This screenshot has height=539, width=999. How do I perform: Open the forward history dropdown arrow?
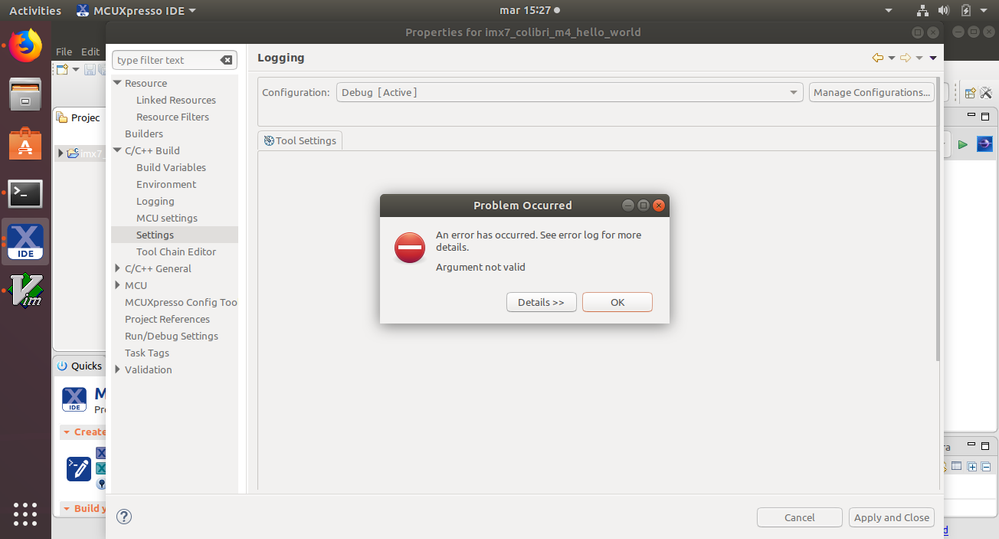click(x=919, y=58)
